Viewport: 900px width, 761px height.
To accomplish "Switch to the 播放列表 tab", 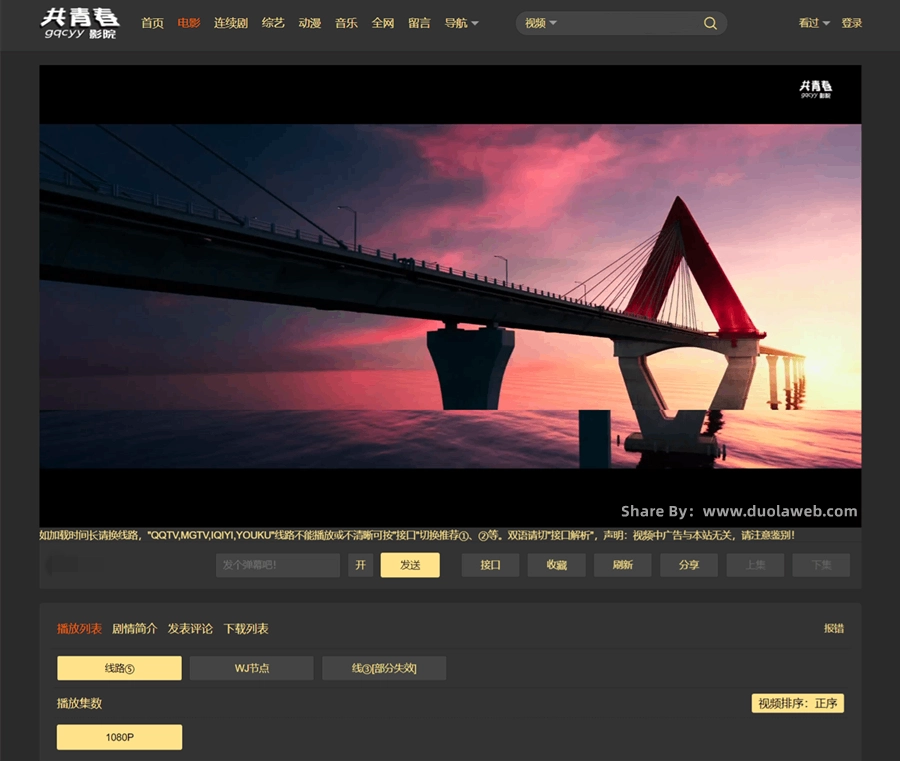I will (79, 629).
